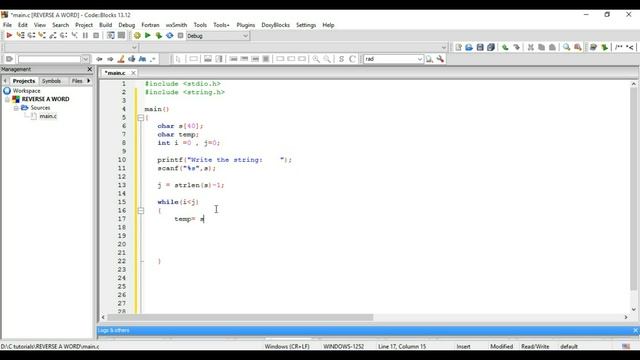Click the jump-to text input field

pyautogui.click(x=49, y=59)
